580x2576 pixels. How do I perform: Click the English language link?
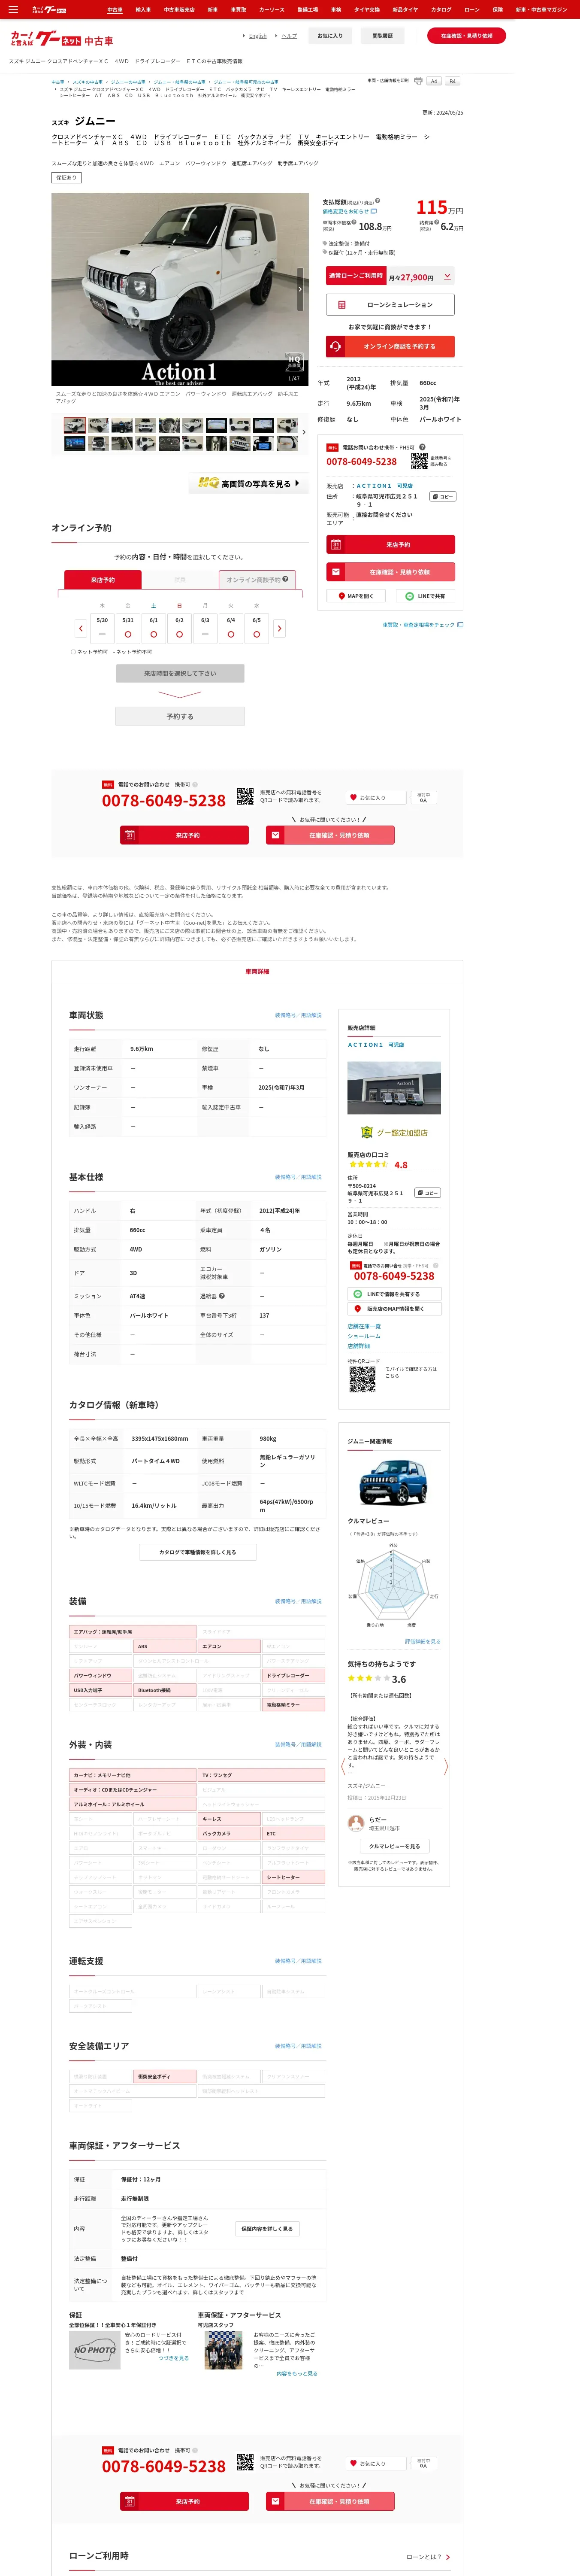(x=258, y=36)
